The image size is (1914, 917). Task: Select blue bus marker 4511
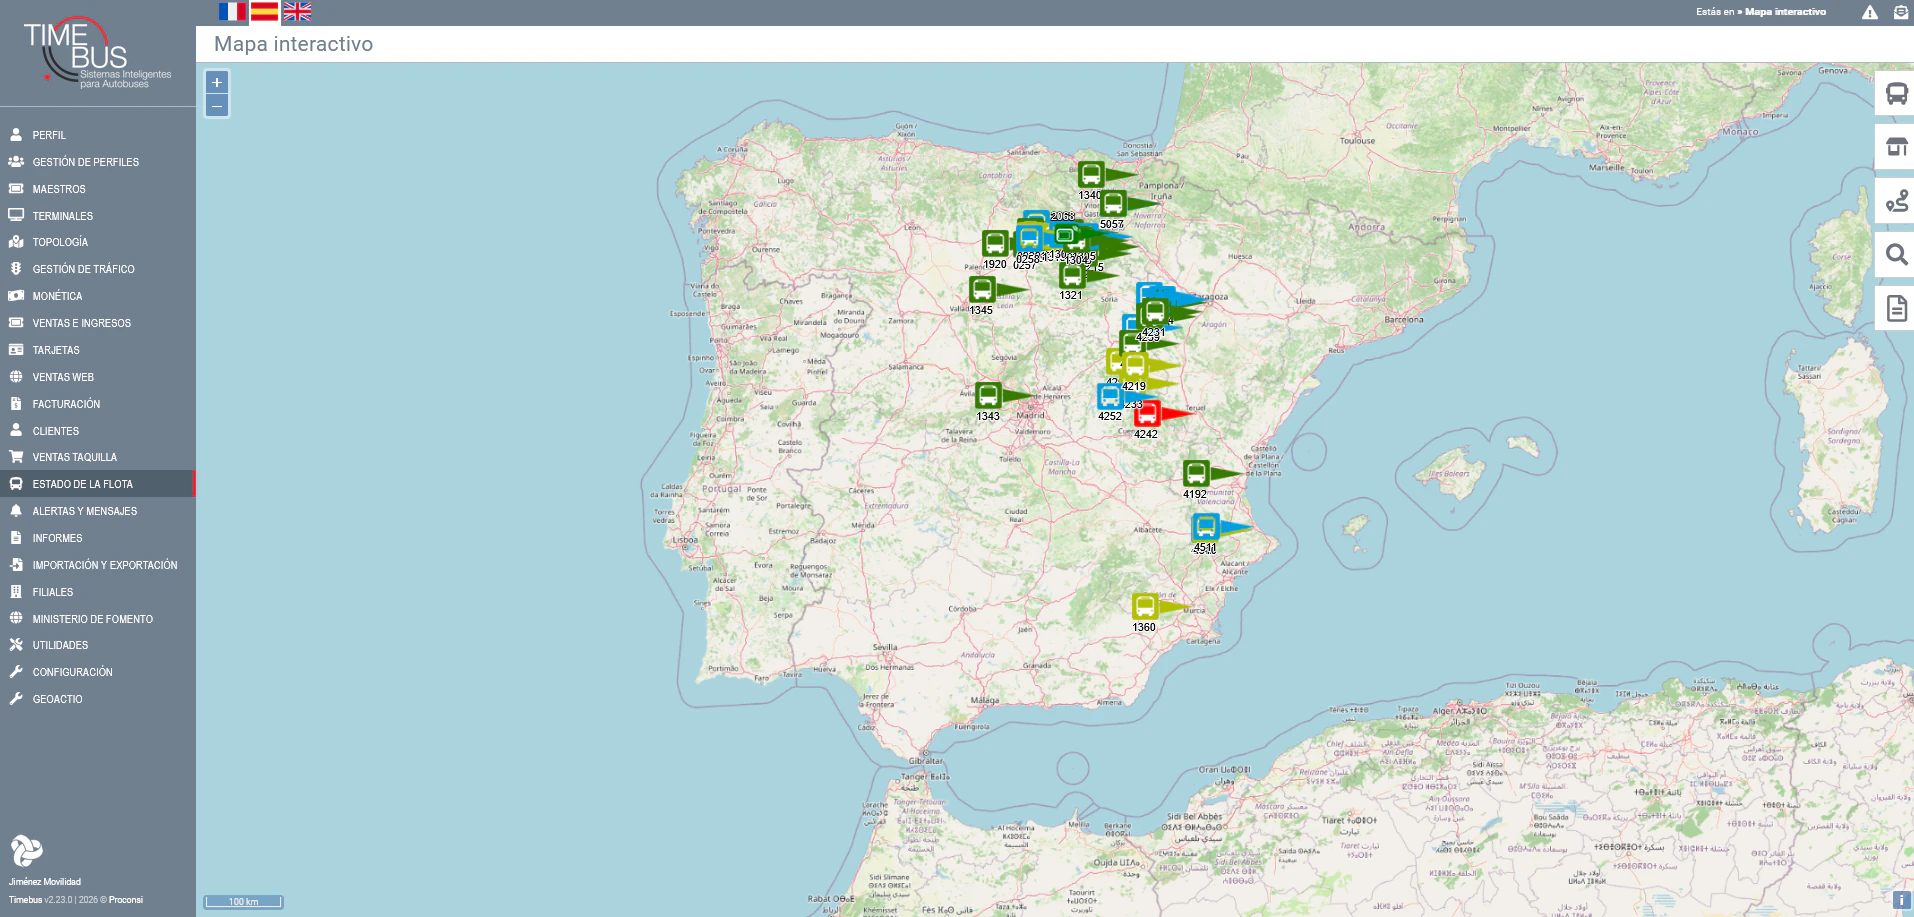[1206, 527]
